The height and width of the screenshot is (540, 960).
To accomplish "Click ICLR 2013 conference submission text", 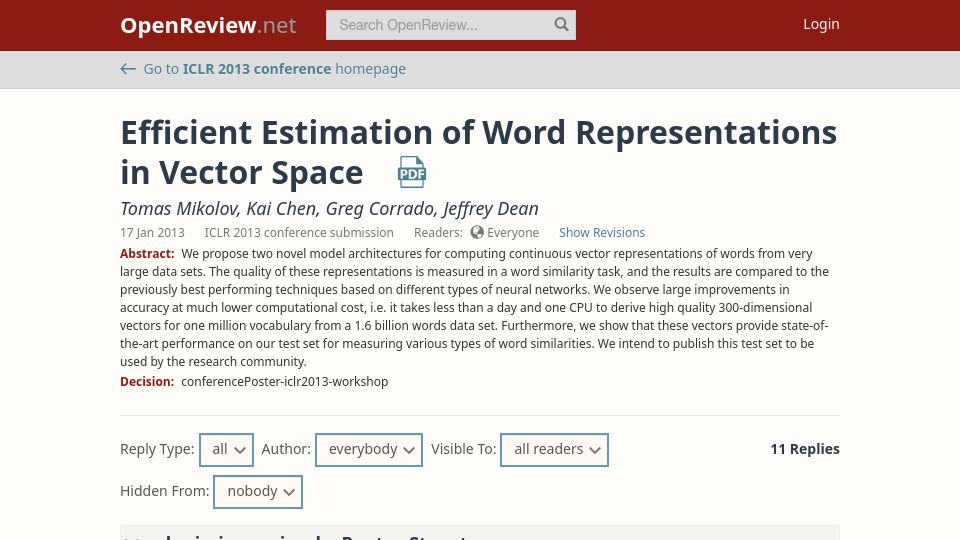I will [x=299, y=233].
